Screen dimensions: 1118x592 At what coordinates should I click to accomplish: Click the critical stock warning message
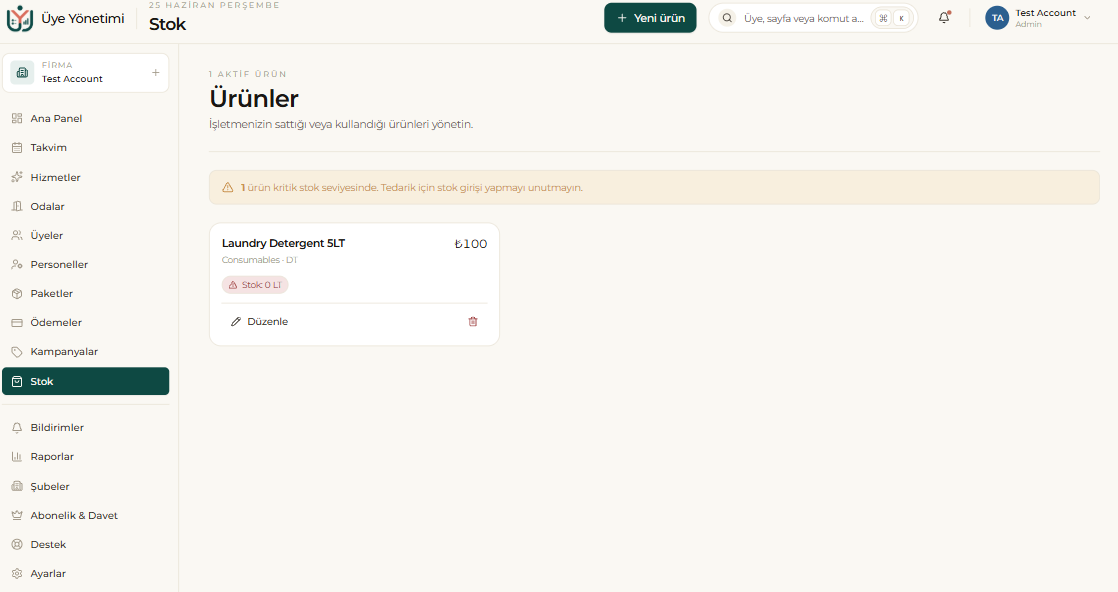pos(411,188)
